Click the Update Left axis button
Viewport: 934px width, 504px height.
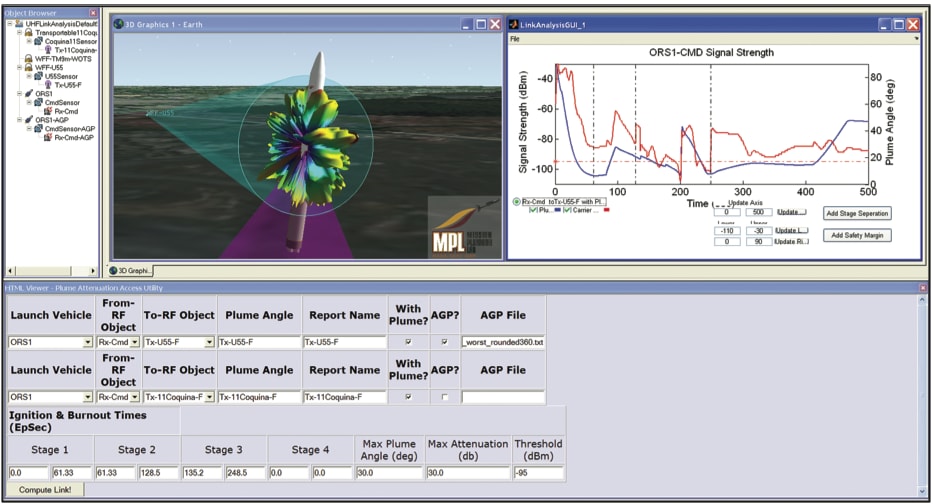coord(792,231)
